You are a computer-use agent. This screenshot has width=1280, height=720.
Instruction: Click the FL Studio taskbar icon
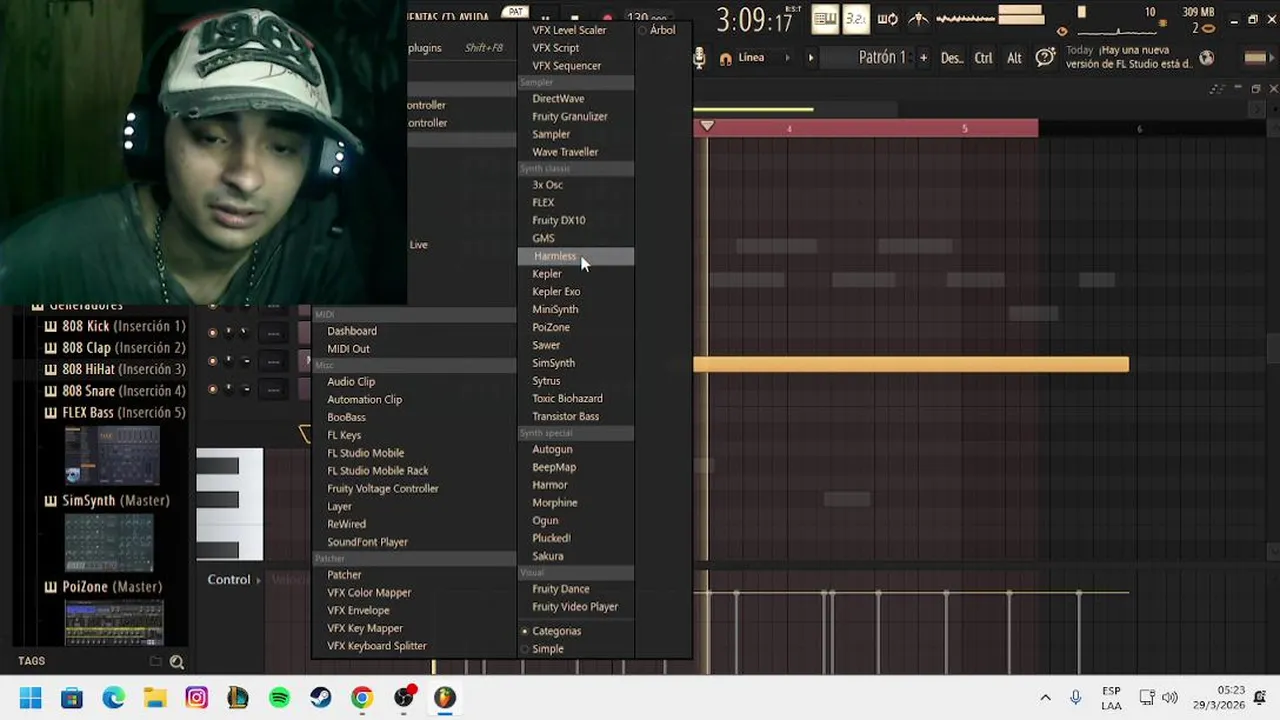click(x=445, y=698)
